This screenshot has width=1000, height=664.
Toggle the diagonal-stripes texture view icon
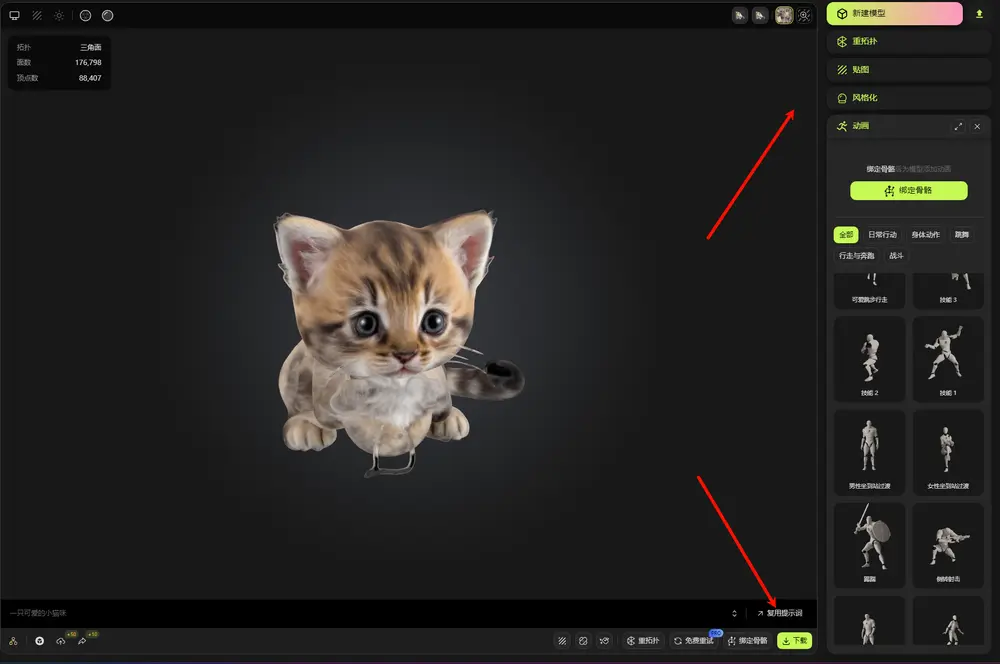(x=37, y=16)
